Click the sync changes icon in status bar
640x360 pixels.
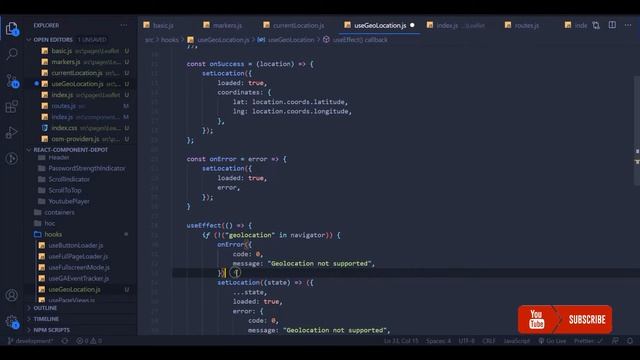(64, 341)
